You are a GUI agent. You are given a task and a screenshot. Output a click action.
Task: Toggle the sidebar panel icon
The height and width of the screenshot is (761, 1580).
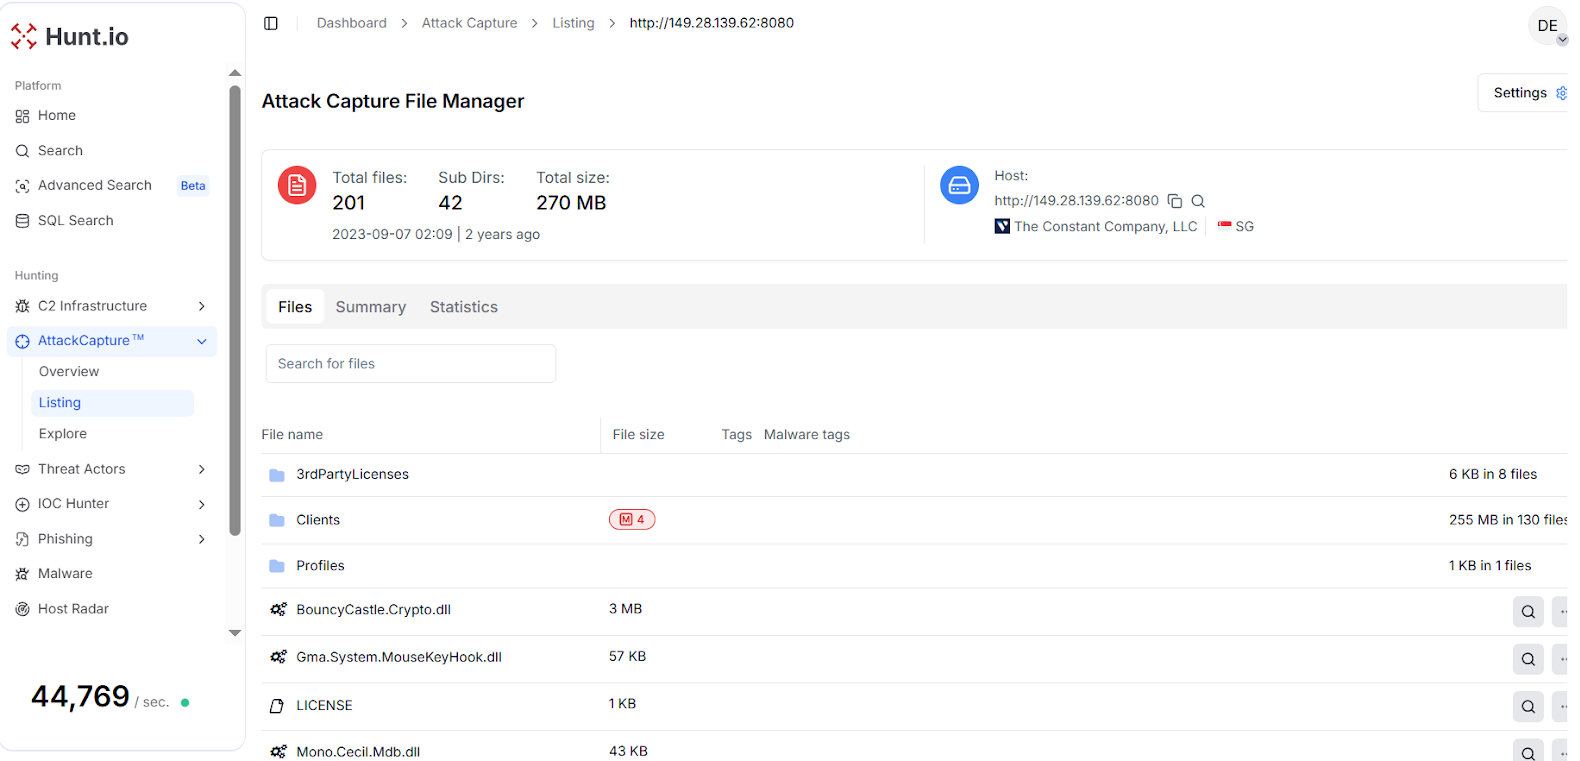click(271, 23)
